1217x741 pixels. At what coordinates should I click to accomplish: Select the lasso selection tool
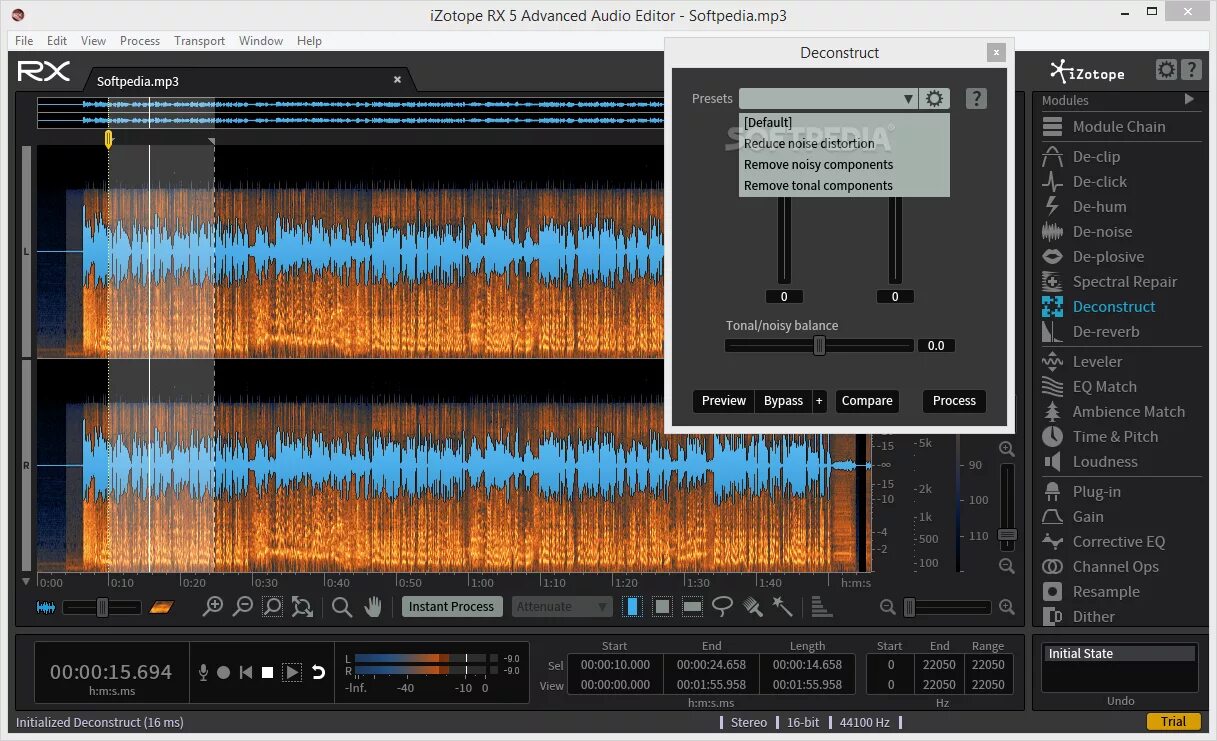722,606
